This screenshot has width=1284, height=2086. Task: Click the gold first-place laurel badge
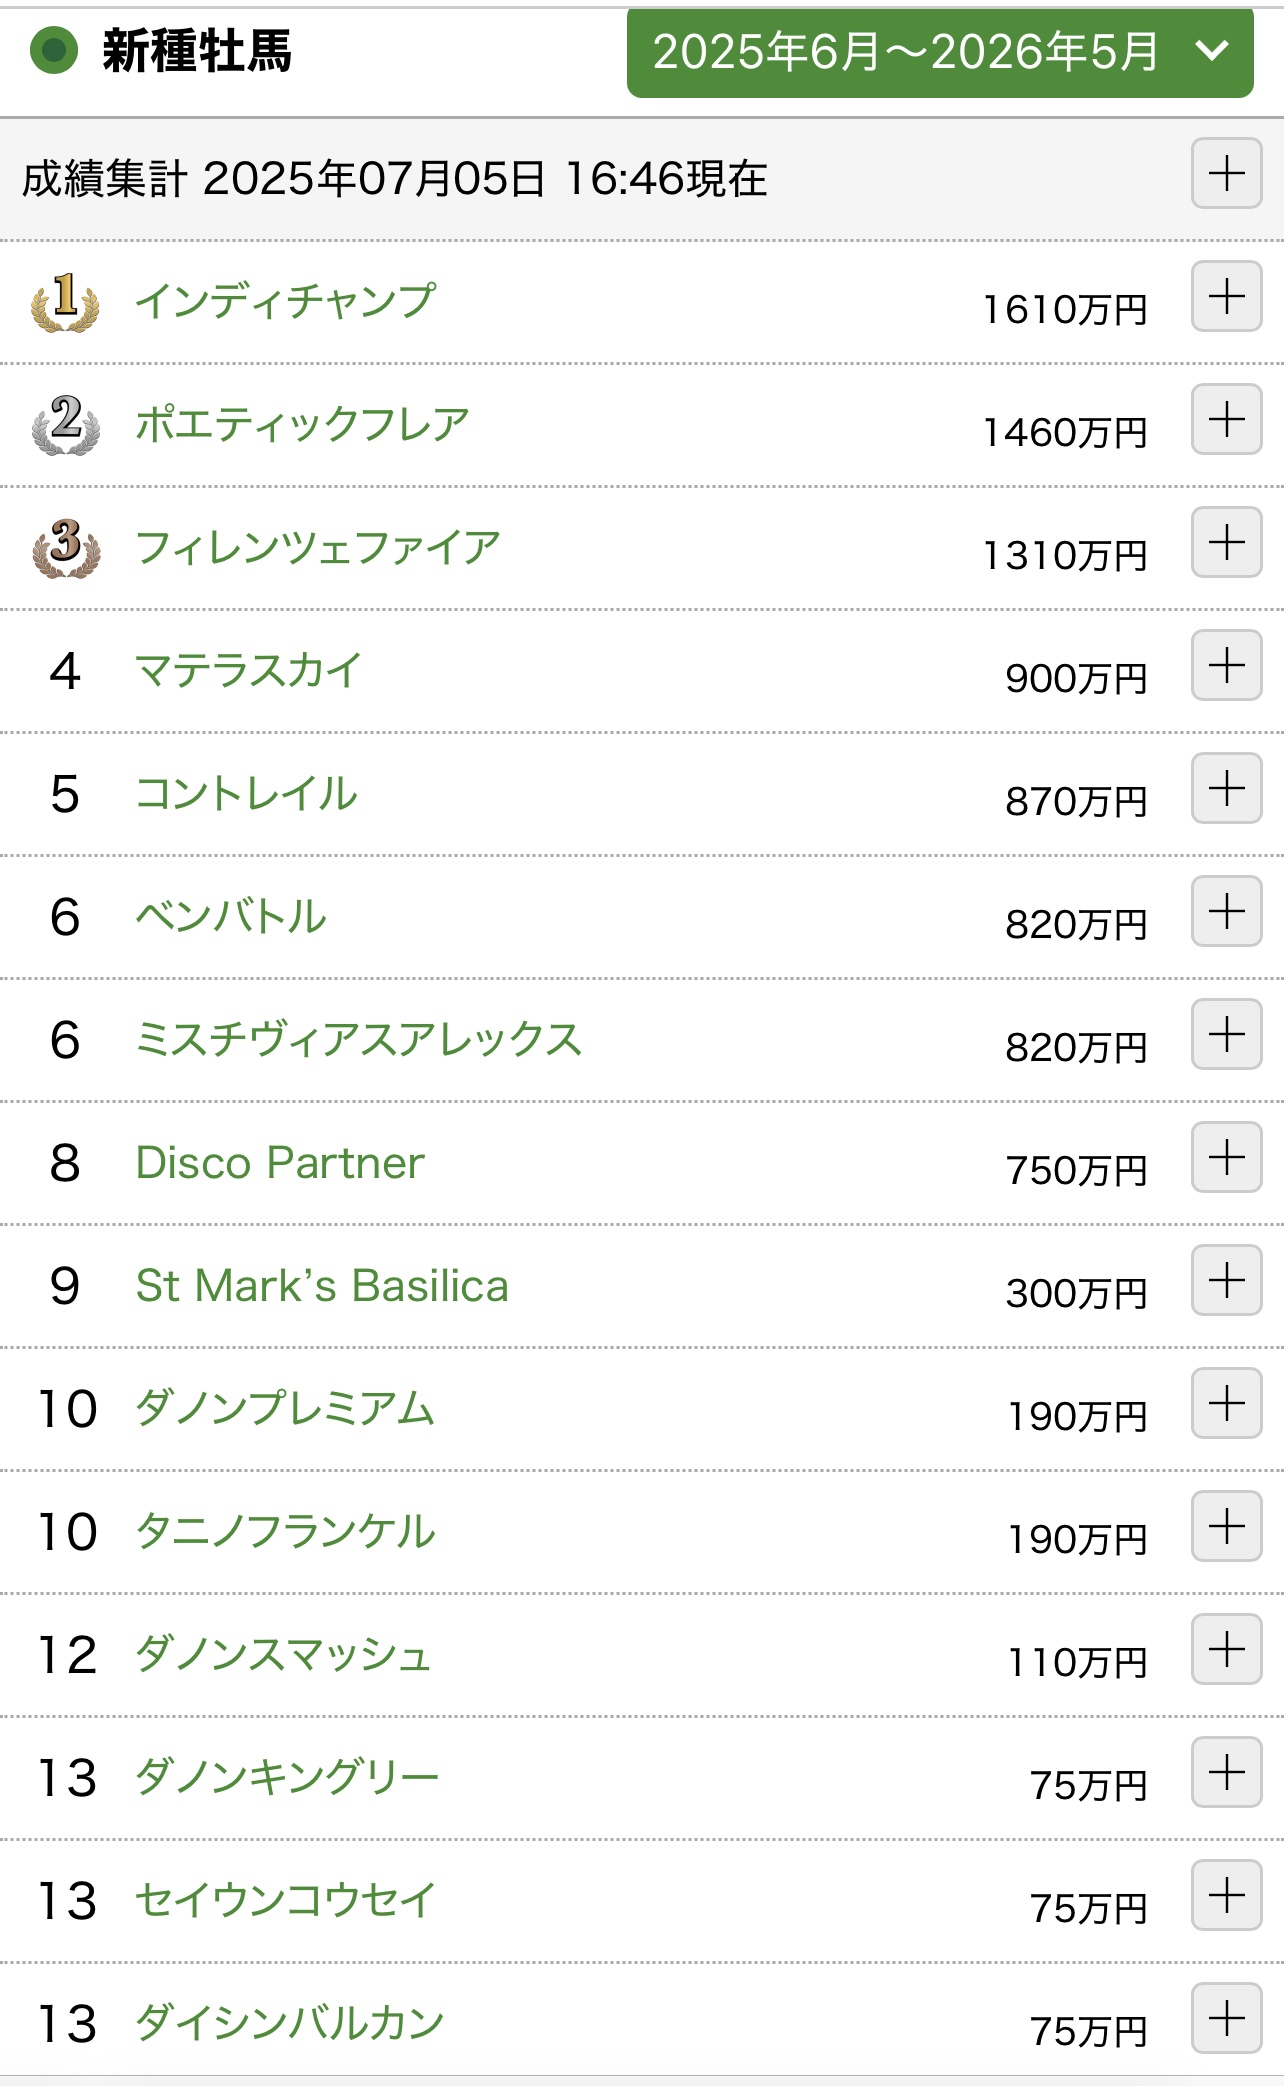point(65,301)
